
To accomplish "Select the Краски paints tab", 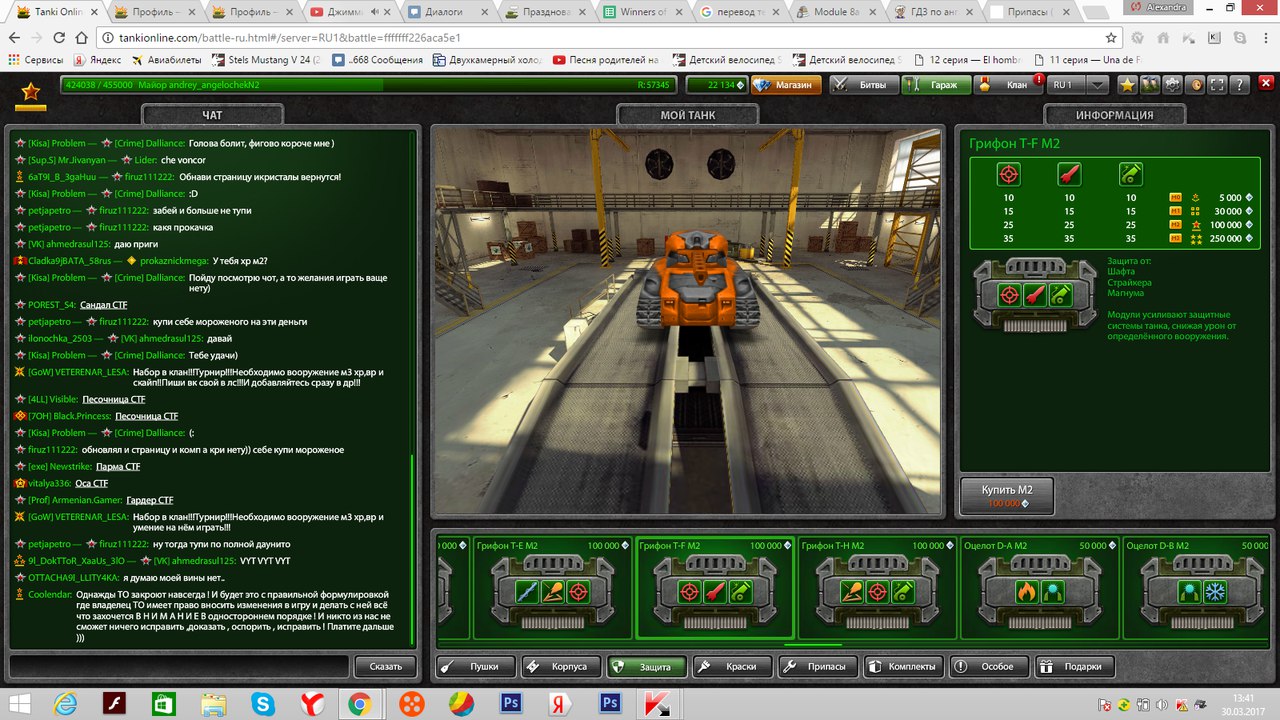I will click(734, 666).
